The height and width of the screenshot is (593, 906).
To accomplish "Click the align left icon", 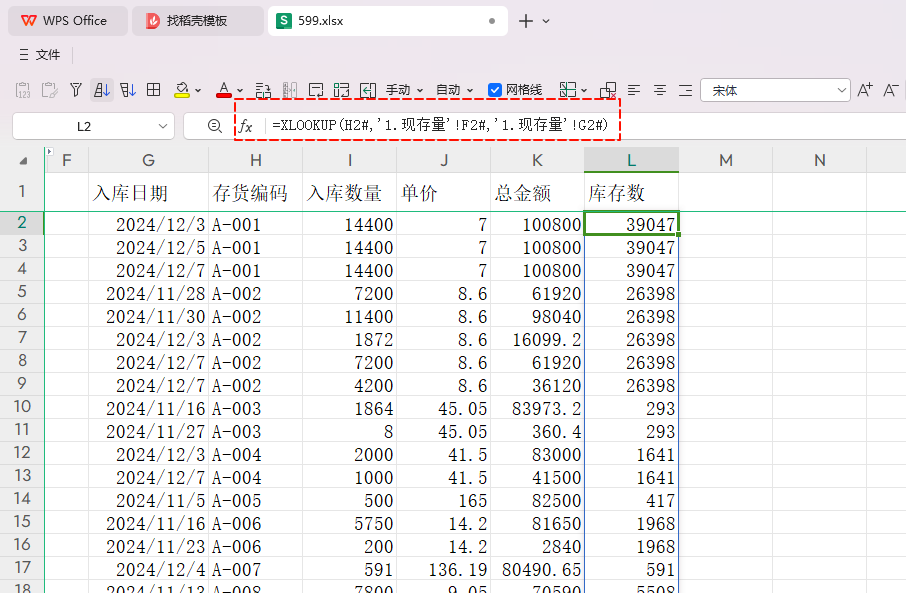I will click(634, 90).
